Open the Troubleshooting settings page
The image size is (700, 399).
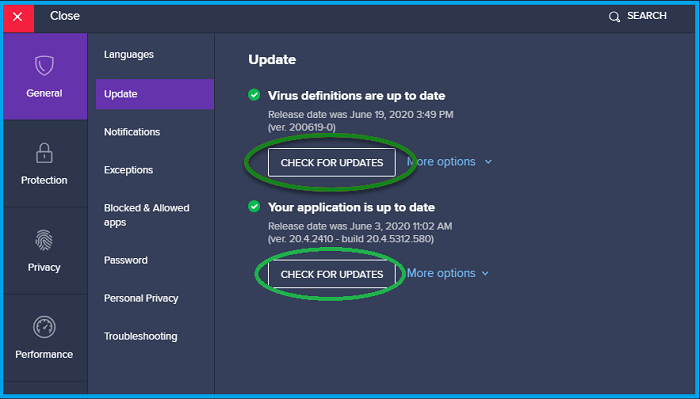[141, 337]
